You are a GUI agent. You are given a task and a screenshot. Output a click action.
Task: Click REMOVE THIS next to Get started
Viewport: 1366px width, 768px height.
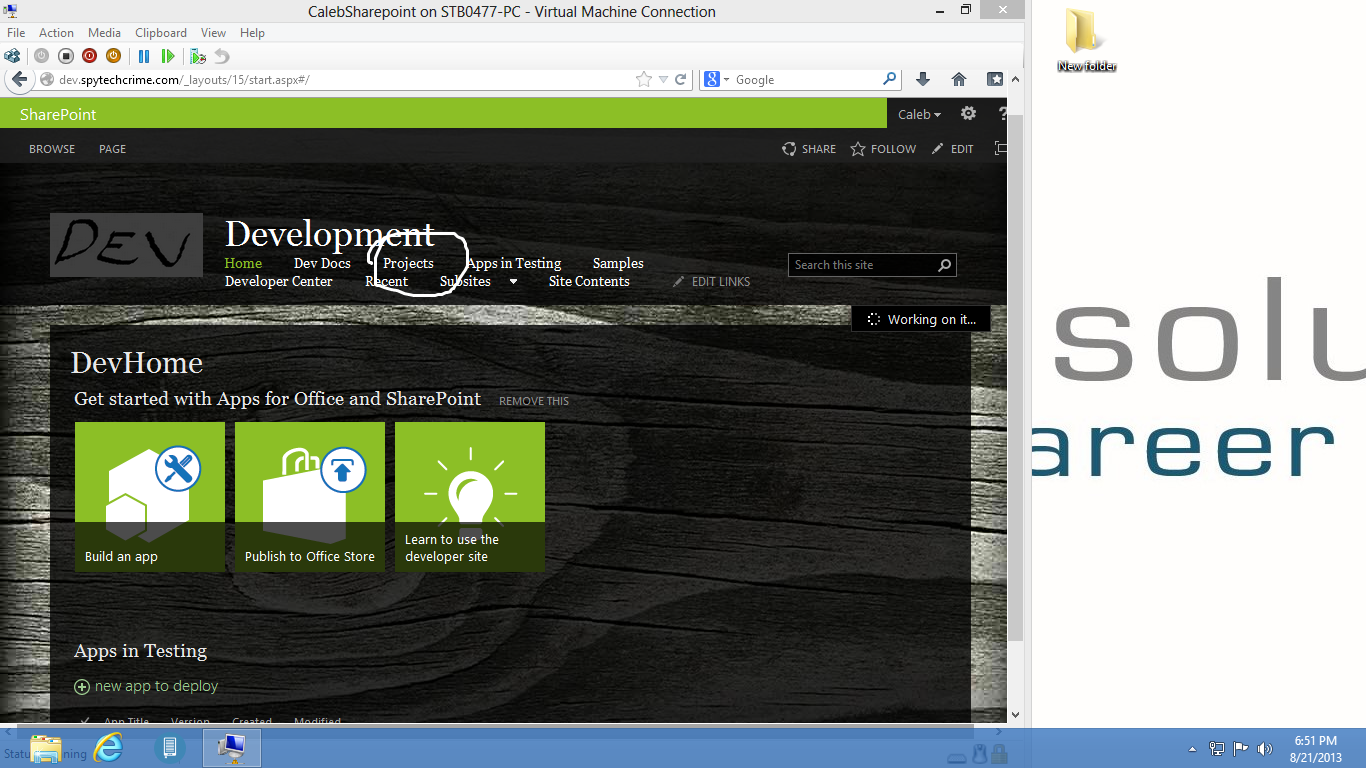click(534, 401)
